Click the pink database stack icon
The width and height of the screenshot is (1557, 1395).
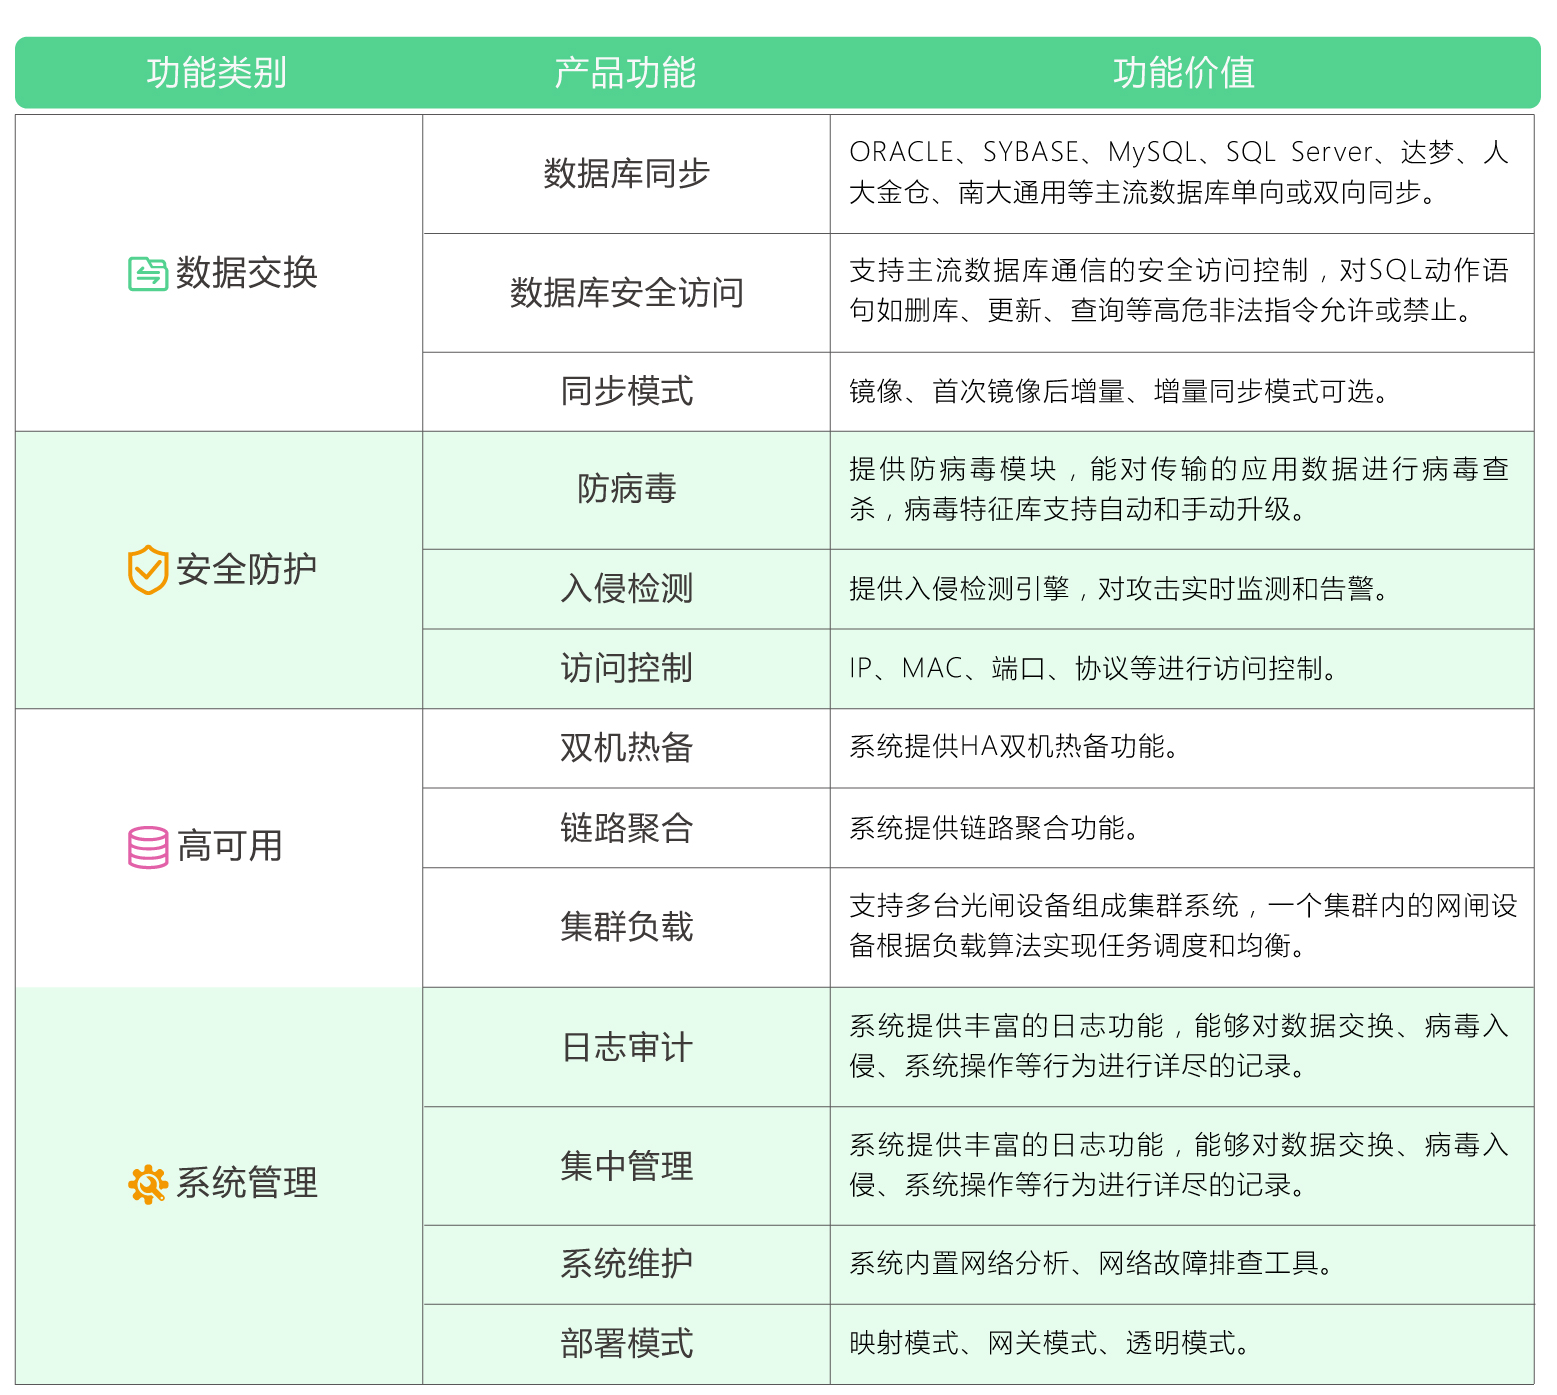click(148, 847)
